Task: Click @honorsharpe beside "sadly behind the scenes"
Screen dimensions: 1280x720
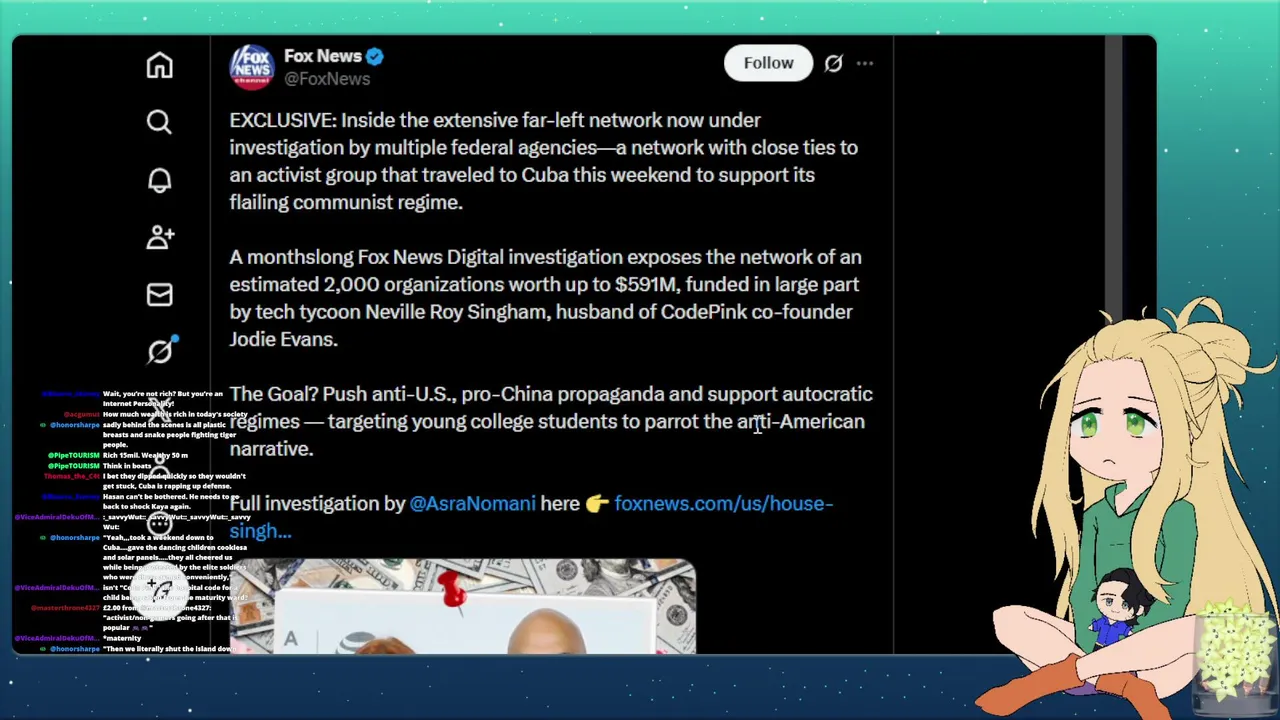Action: click(x=75, y=425)
